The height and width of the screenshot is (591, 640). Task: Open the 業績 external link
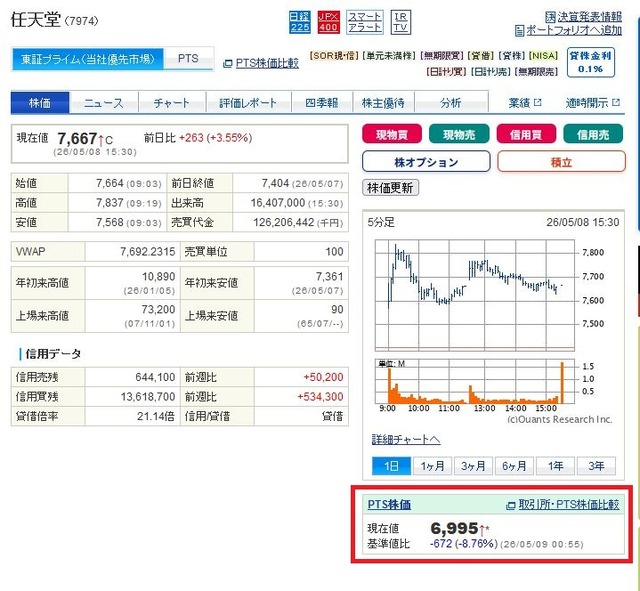524,103
